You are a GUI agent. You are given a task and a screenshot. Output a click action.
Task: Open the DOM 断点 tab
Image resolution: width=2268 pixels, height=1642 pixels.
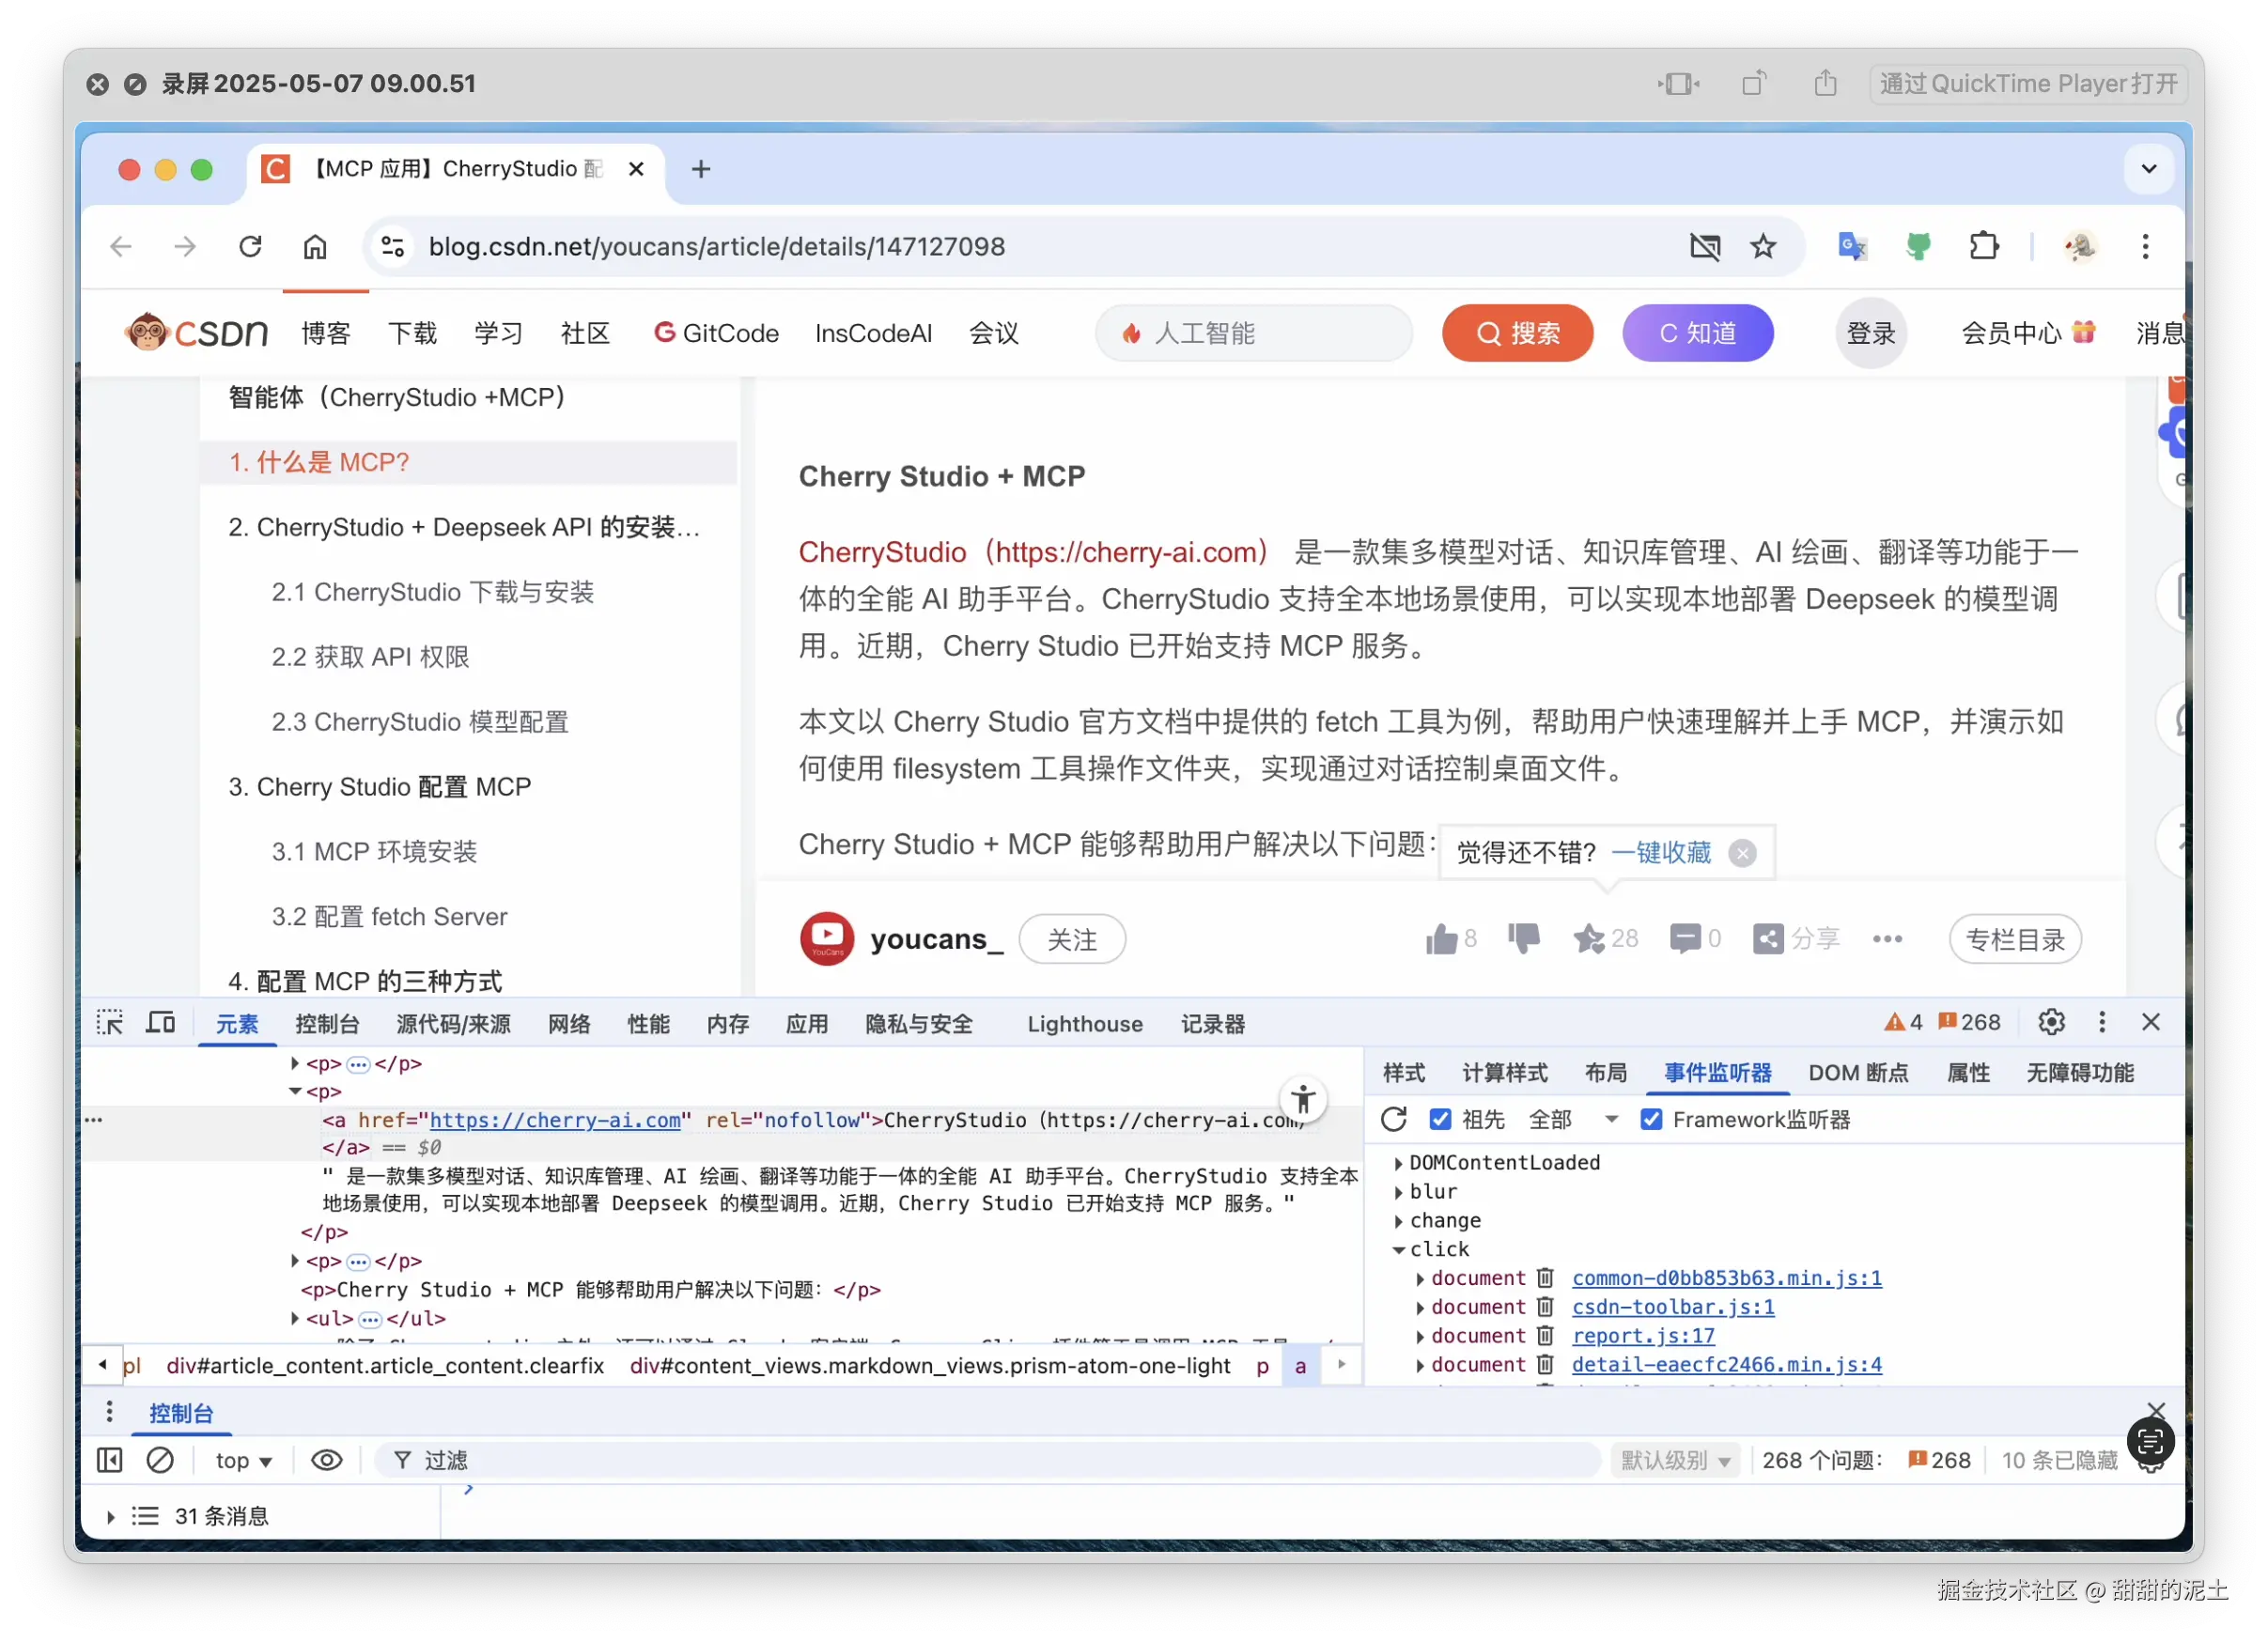[1859, 1072]
